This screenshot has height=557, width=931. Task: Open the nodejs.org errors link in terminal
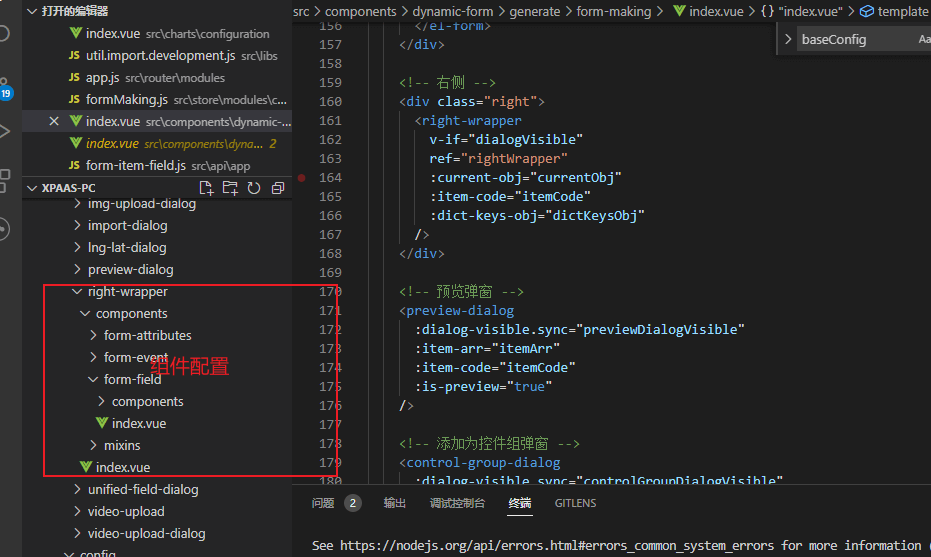pos(557,545)
